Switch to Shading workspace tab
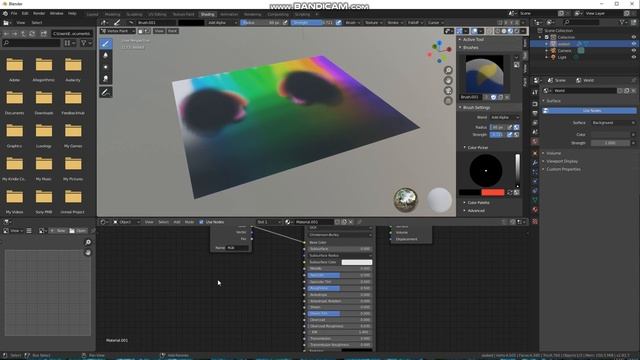 pyautogui.click(x=207, y=14)
